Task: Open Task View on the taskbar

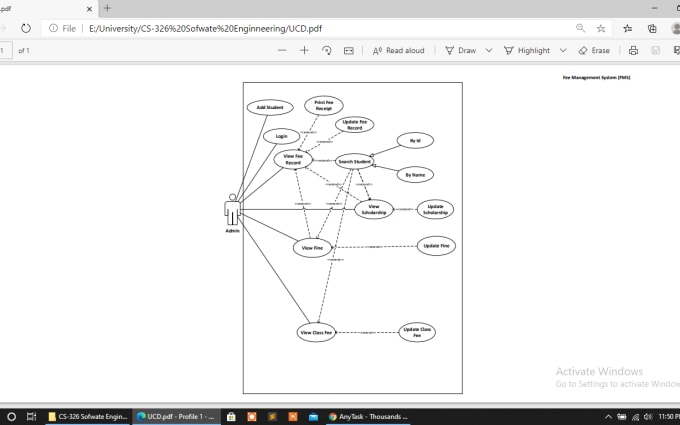Action: (x=32, y=417)
